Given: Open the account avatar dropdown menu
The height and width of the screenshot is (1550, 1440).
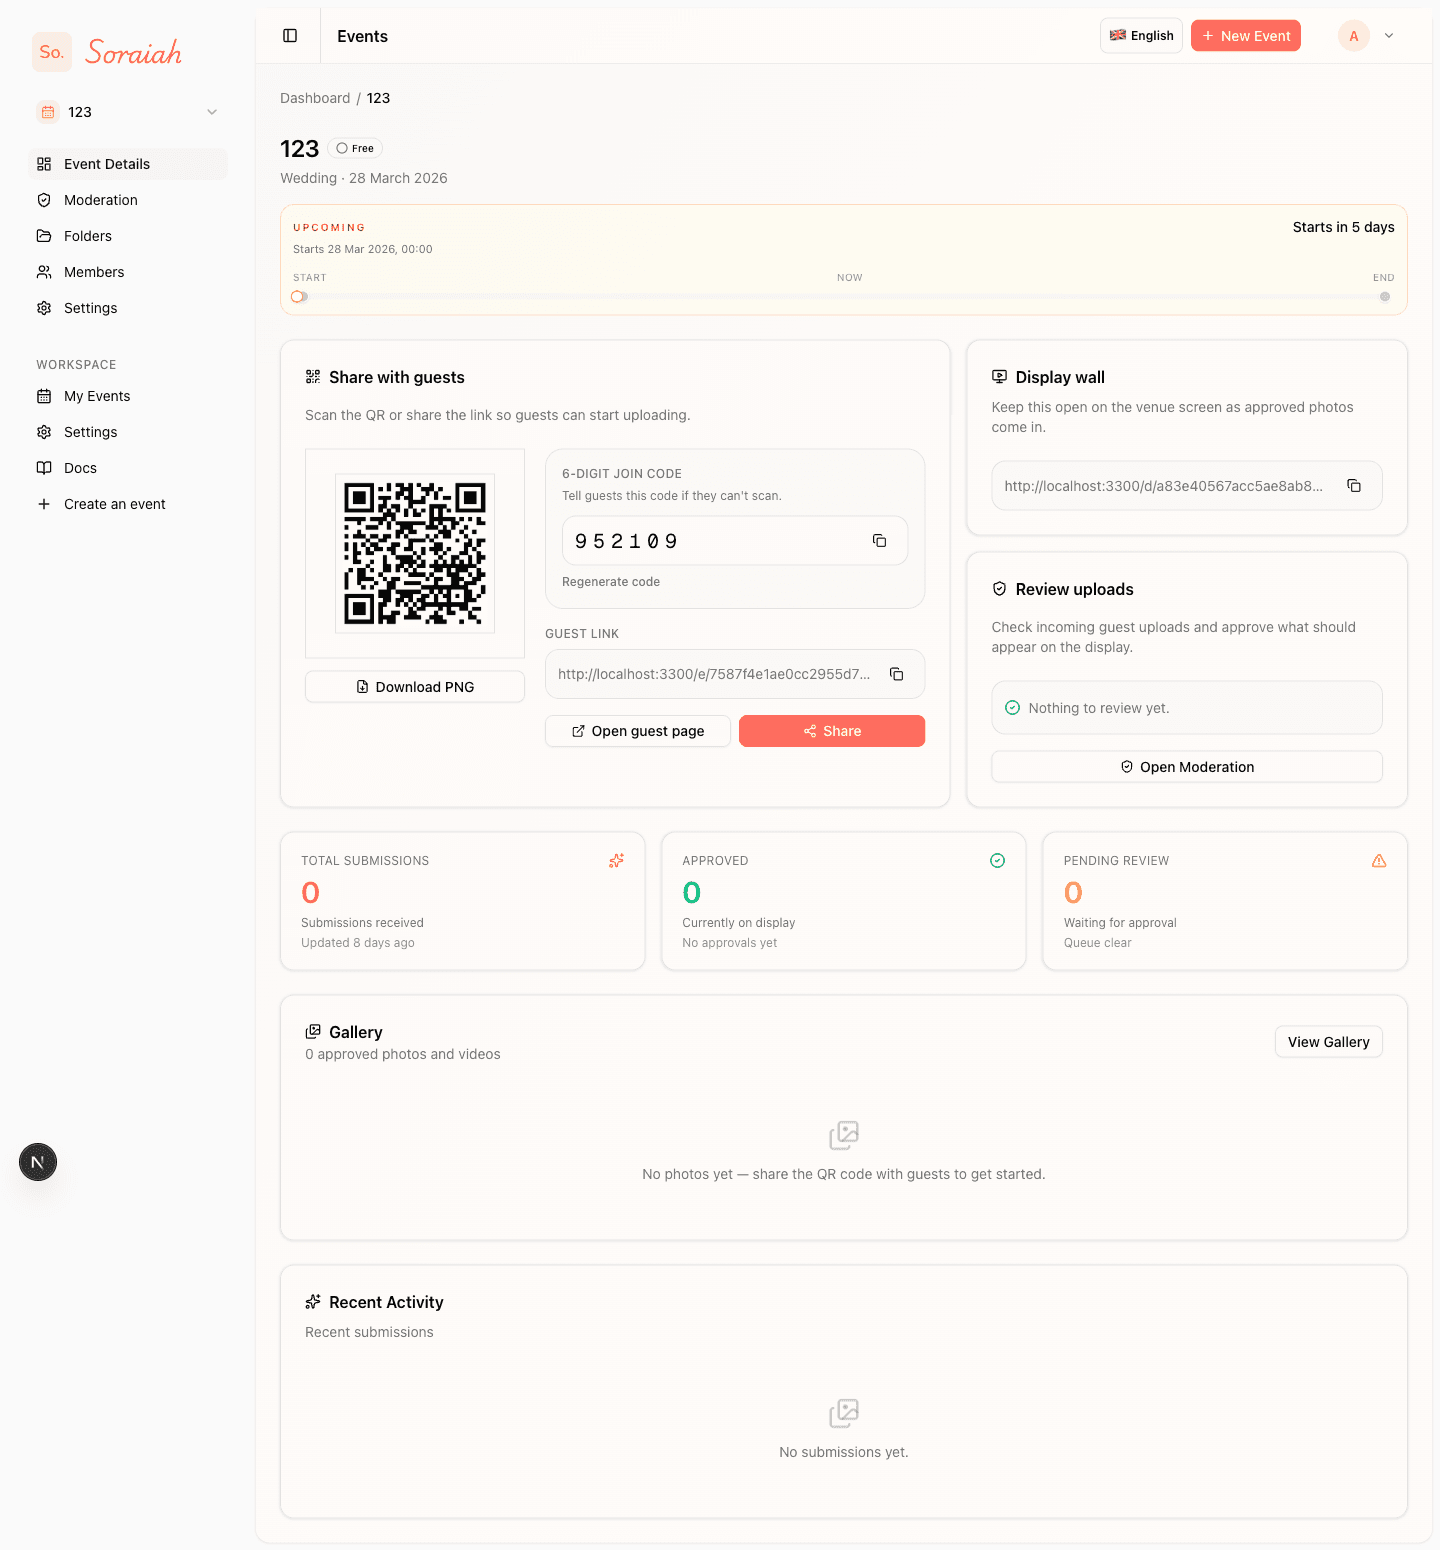Looking at the screenshot, I should (x=1367, y=35).
